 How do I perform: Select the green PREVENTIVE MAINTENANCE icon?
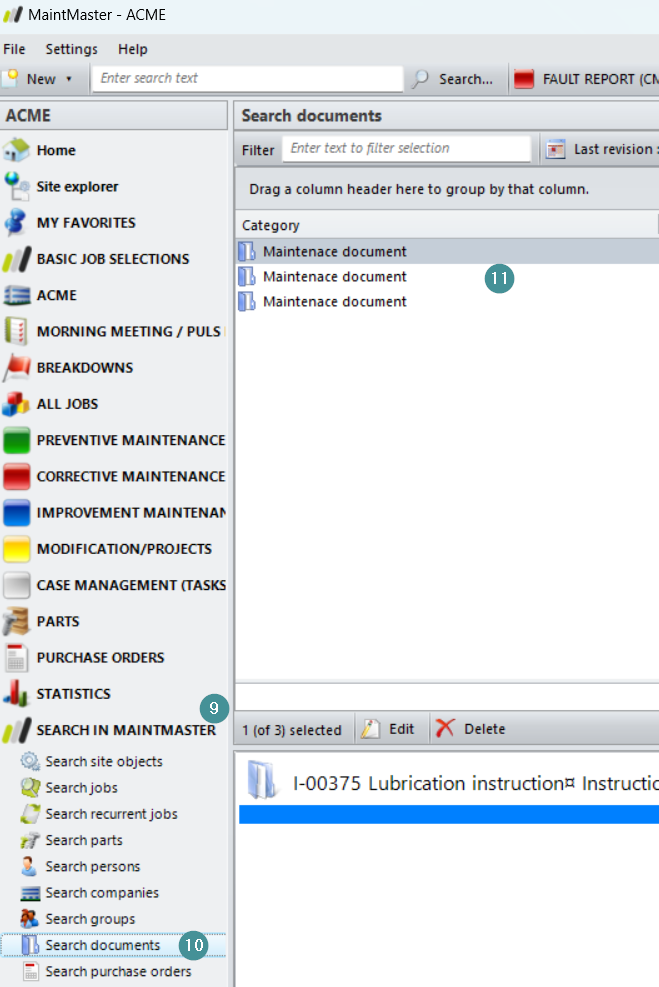point(16,440)
